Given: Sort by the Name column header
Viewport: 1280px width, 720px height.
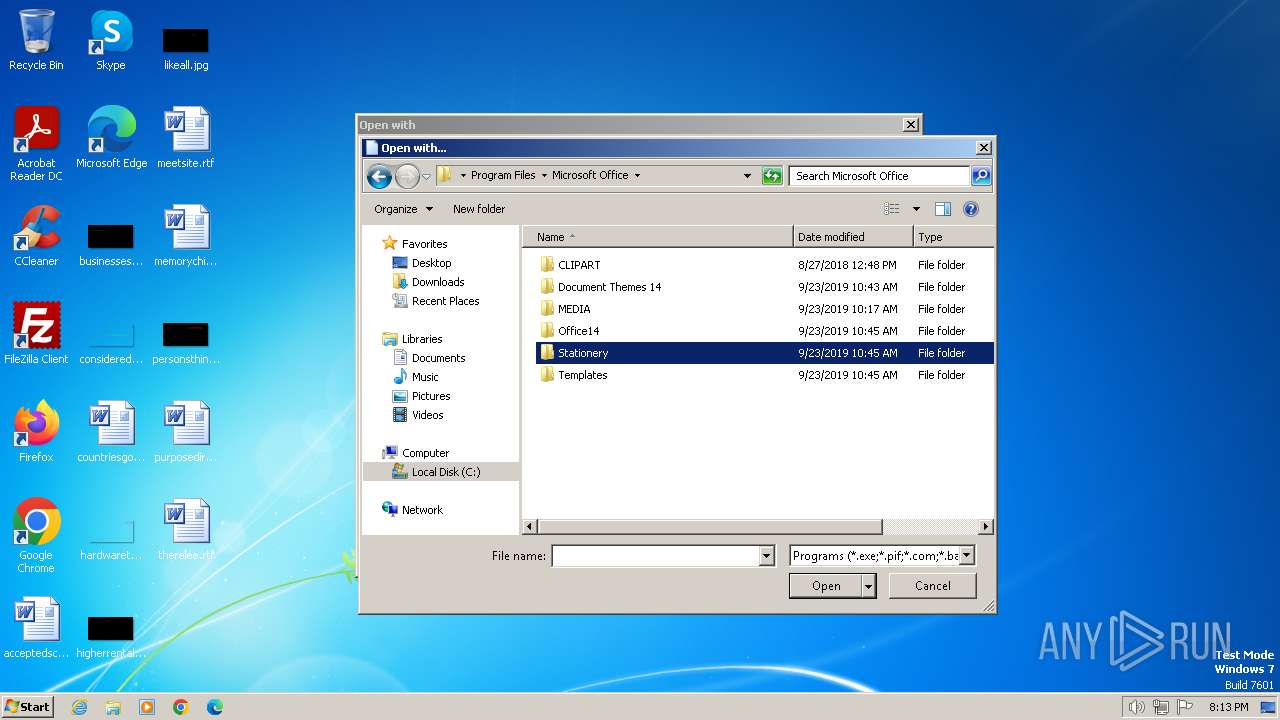Looking at the screenshot, I should [658, 237].
